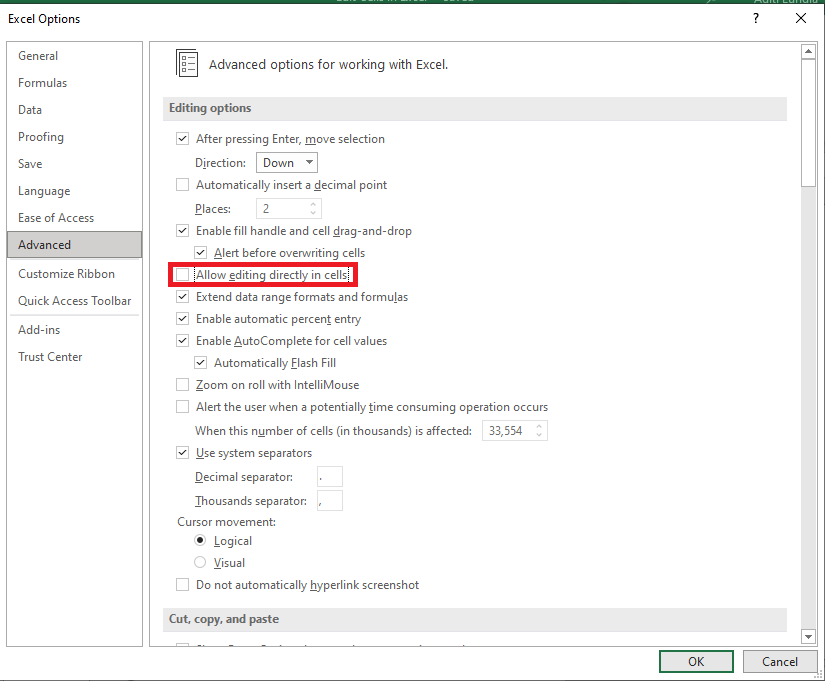The width and height of the screenshot is (825, 681).
Task: Check "Do not automatically hyperlink screenshot"
Action: click(x=182, y=584)
